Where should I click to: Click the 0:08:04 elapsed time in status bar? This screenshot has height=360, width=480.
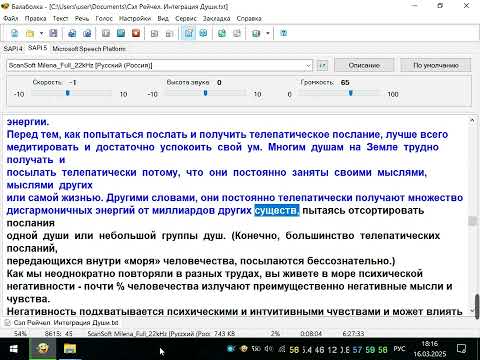point(311,333)
